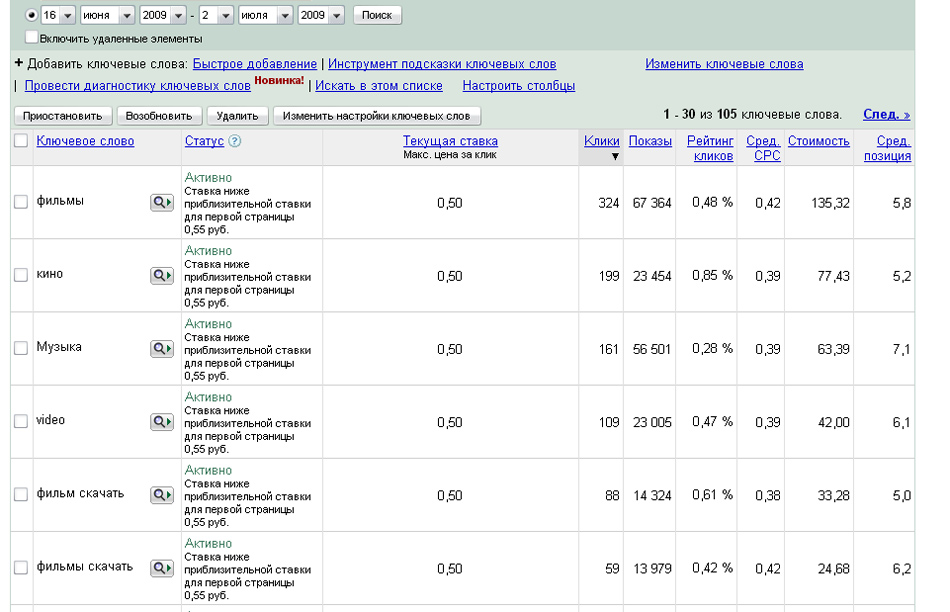
Task: Click the Поиск button
Action: click(x=377, y=15)
